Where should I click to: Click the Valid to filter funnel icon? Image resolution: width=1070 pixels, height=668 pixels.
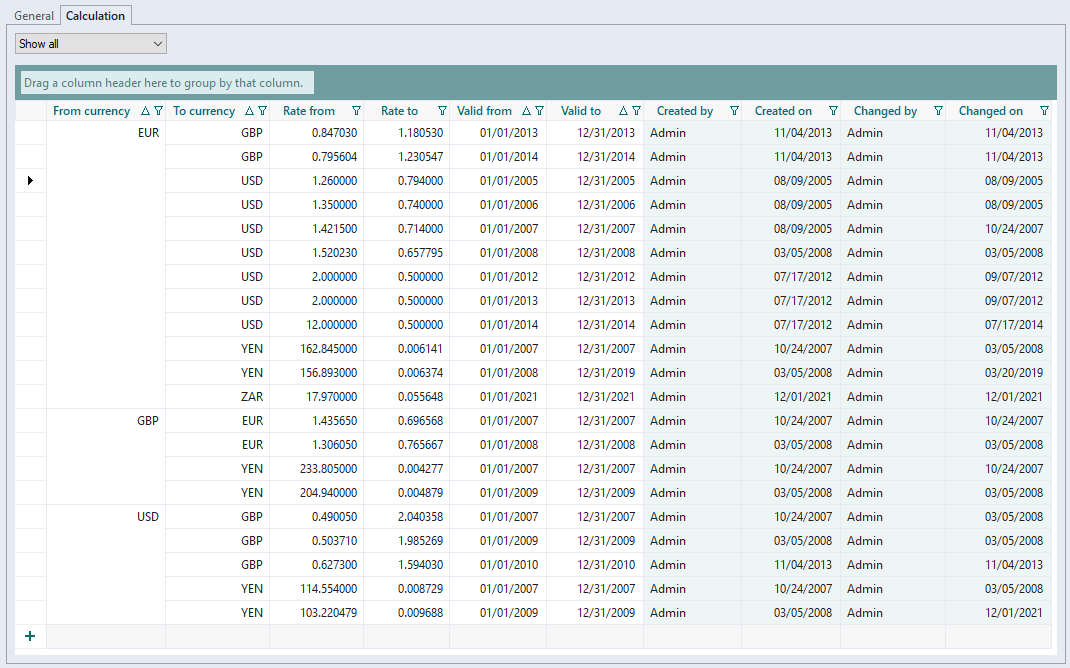636,111
